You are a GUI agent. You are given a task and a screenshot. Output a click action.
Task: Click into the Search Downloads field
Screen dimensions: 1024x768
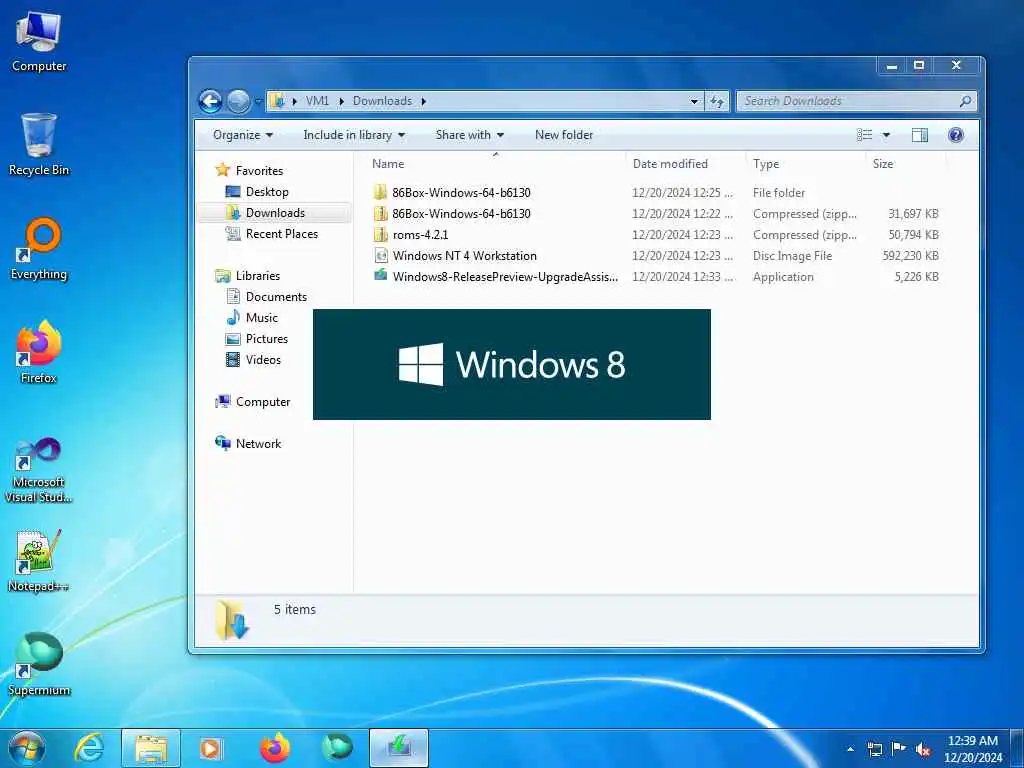pyautogui.click(x=850, y=101)
